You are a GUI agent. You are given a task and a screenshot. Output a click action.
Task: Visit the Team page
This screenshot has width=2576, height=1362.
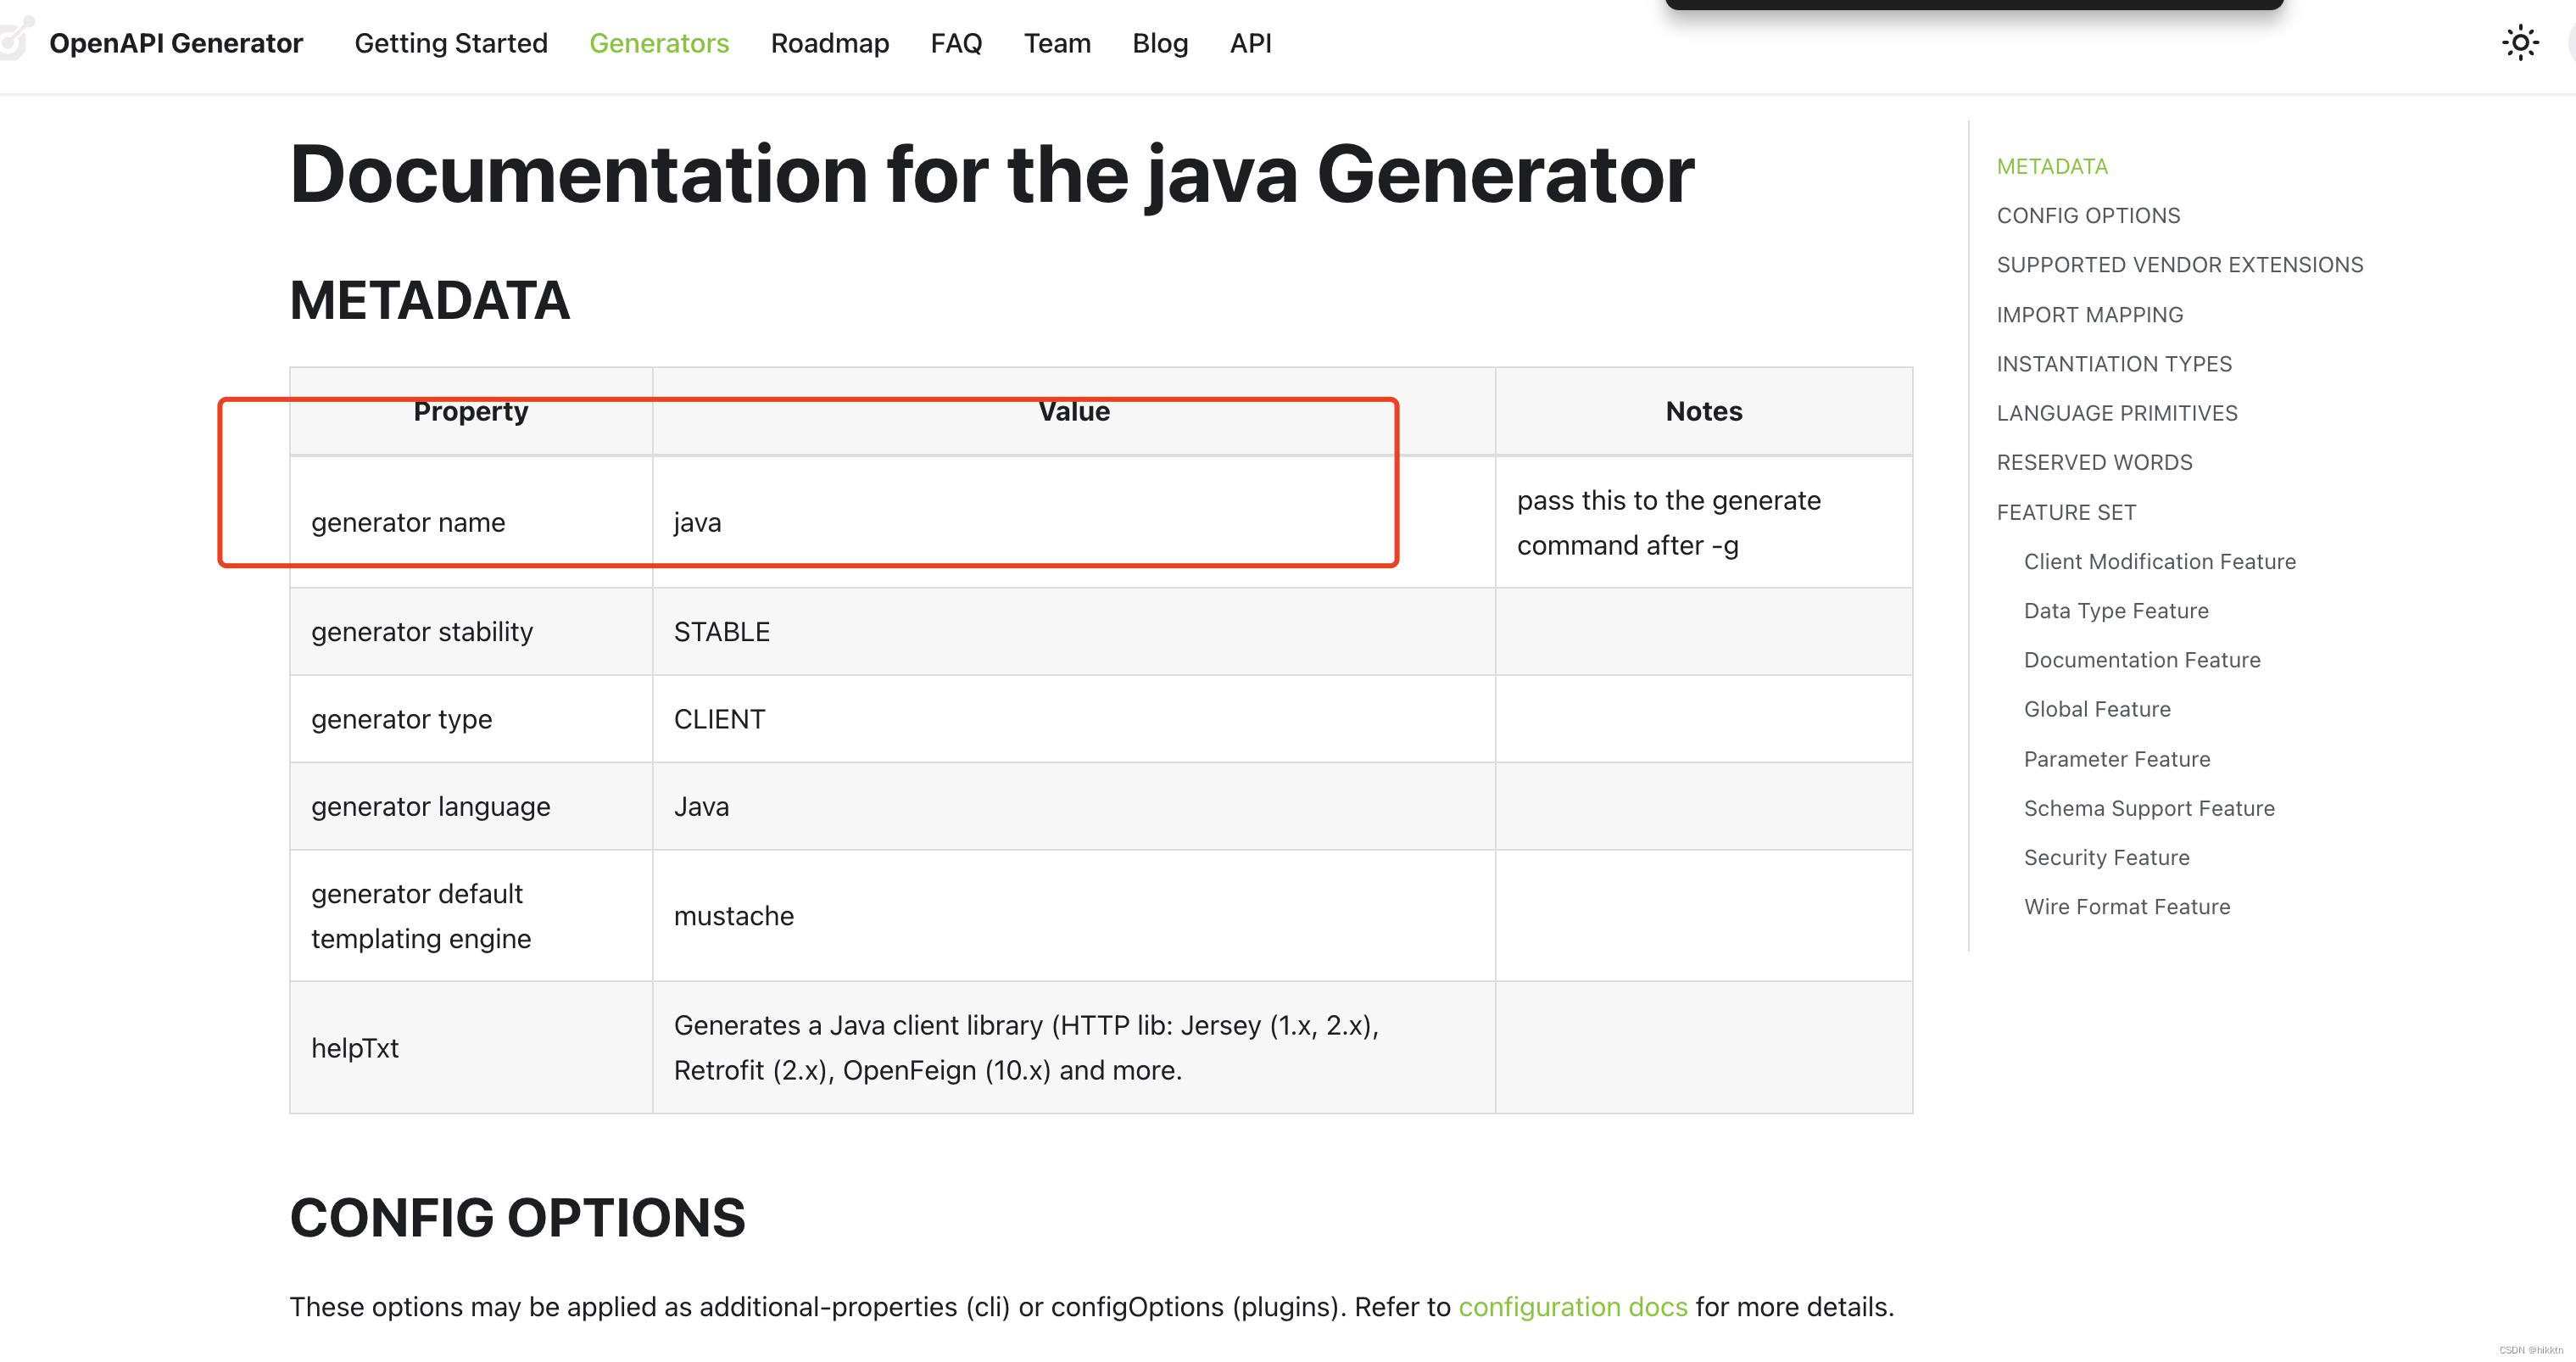click(x=1057, y=43)
